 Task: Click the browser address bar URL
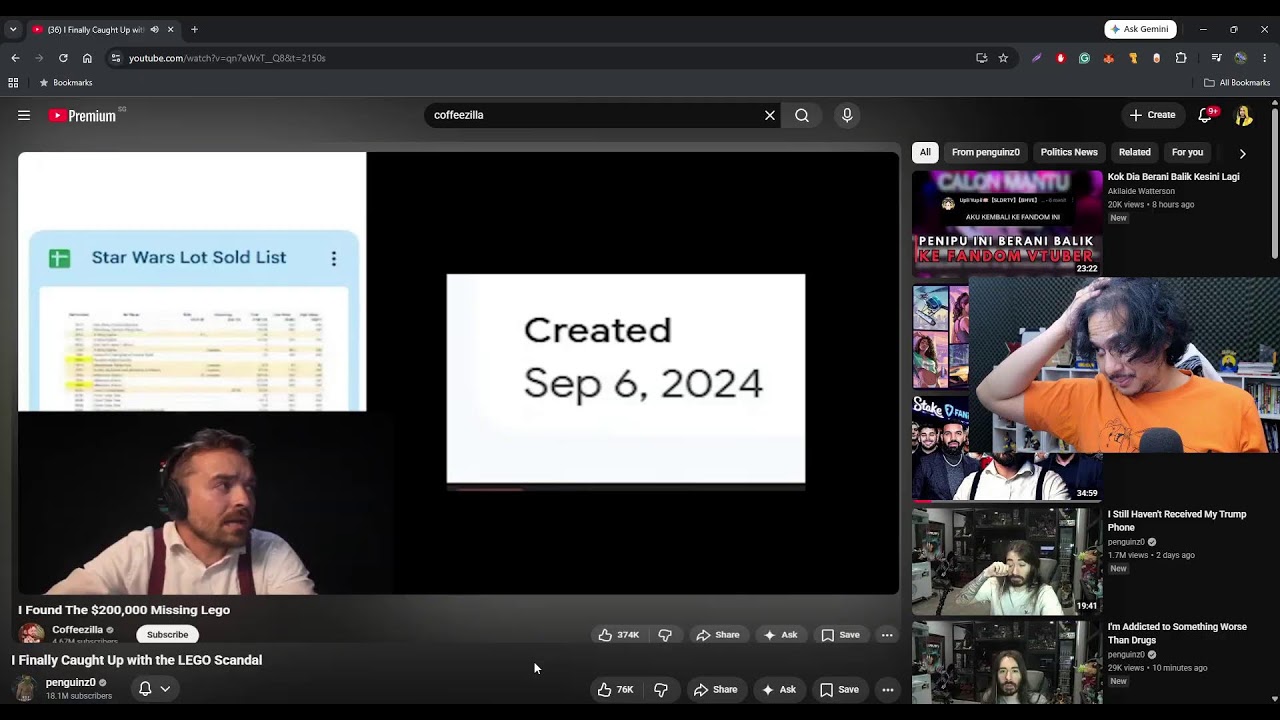(227, 58)
